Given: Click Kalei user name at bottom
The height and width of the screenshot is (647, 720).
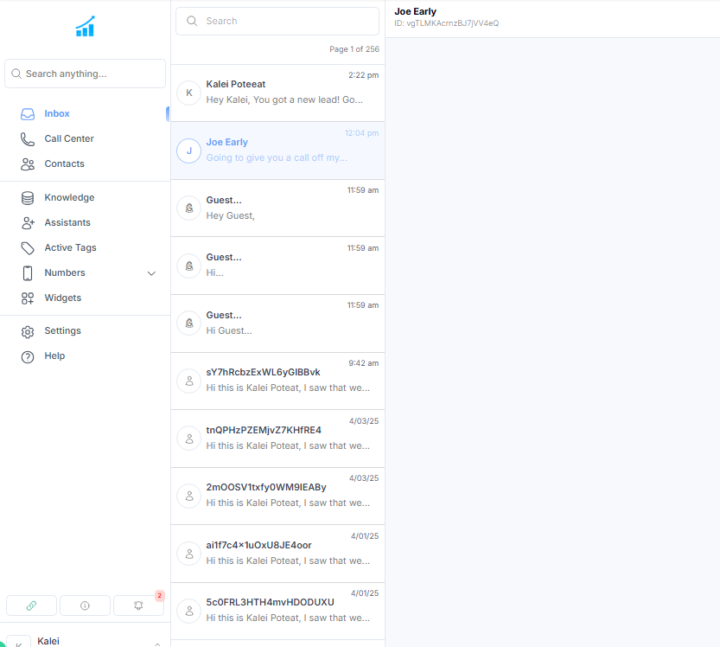Looking at the screenshot, I should 48,641.
